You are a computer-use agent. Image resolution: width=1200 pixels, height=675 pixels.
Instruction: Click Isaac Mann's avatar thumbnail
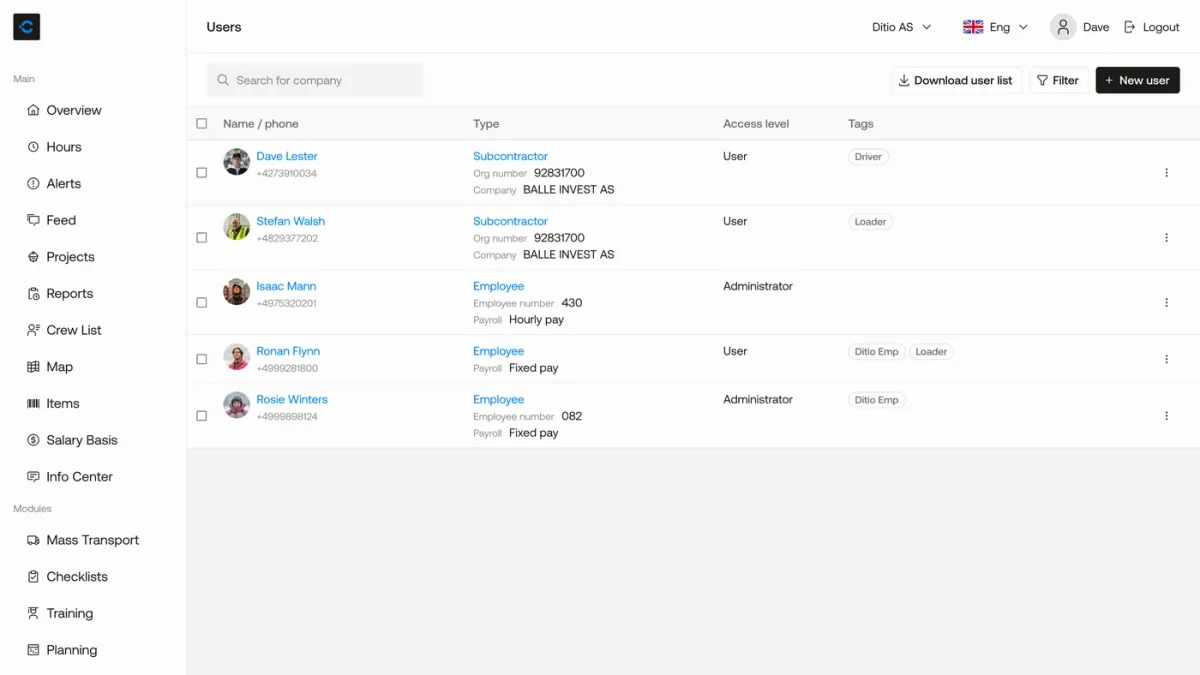pyautogui.click(x=237, y=292)
